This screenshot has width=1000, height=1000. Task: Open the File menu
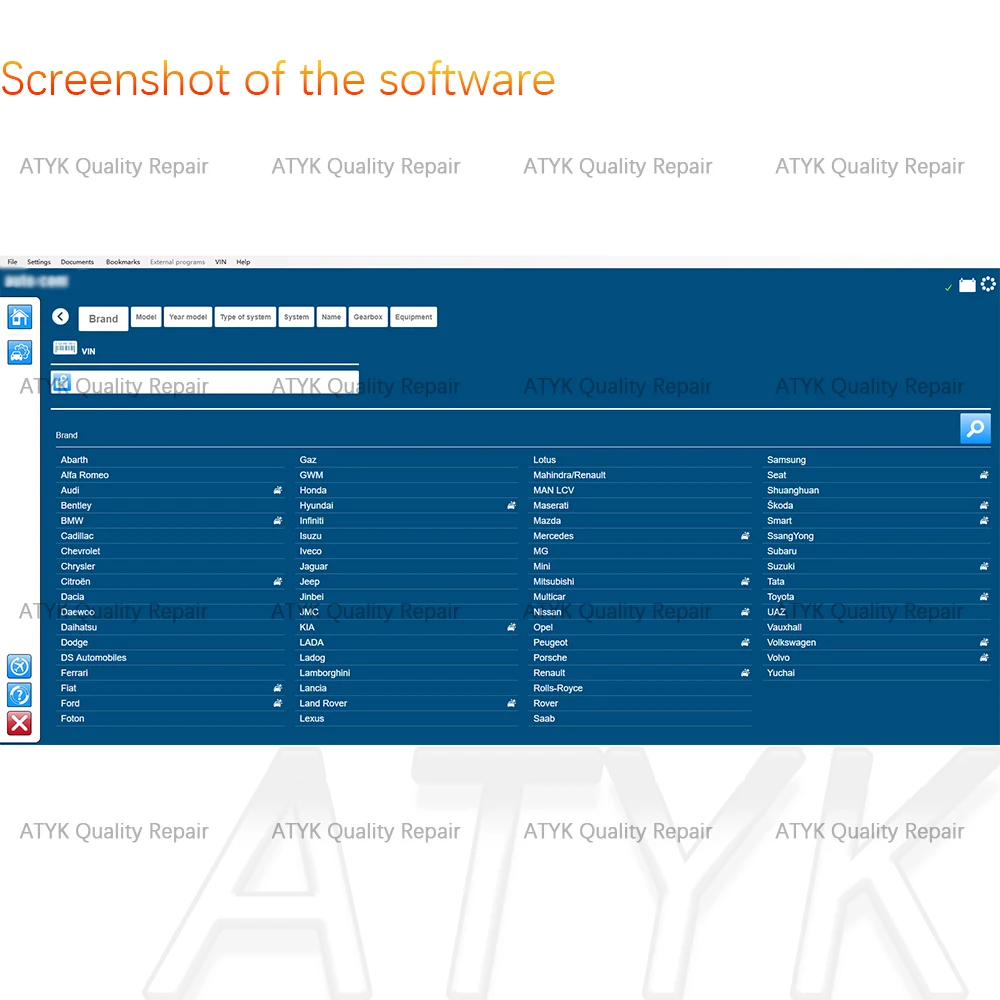[12, 262]
